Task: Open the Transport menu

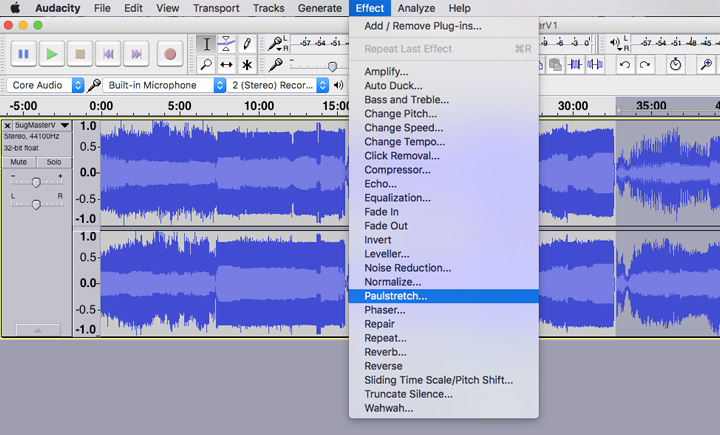Action: point(216,8)
